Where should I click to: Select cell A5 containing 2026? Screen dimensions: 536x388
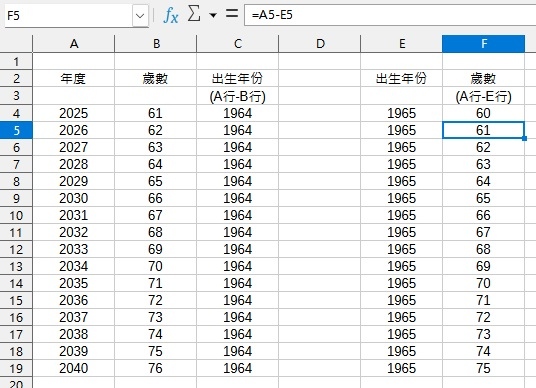click(73, 130)
